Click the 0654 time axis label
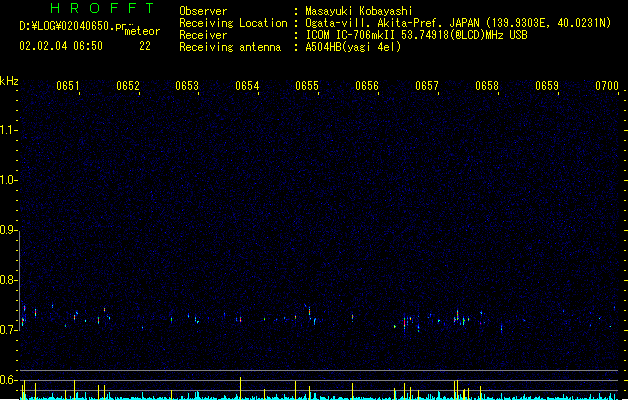 pos(247,85)
